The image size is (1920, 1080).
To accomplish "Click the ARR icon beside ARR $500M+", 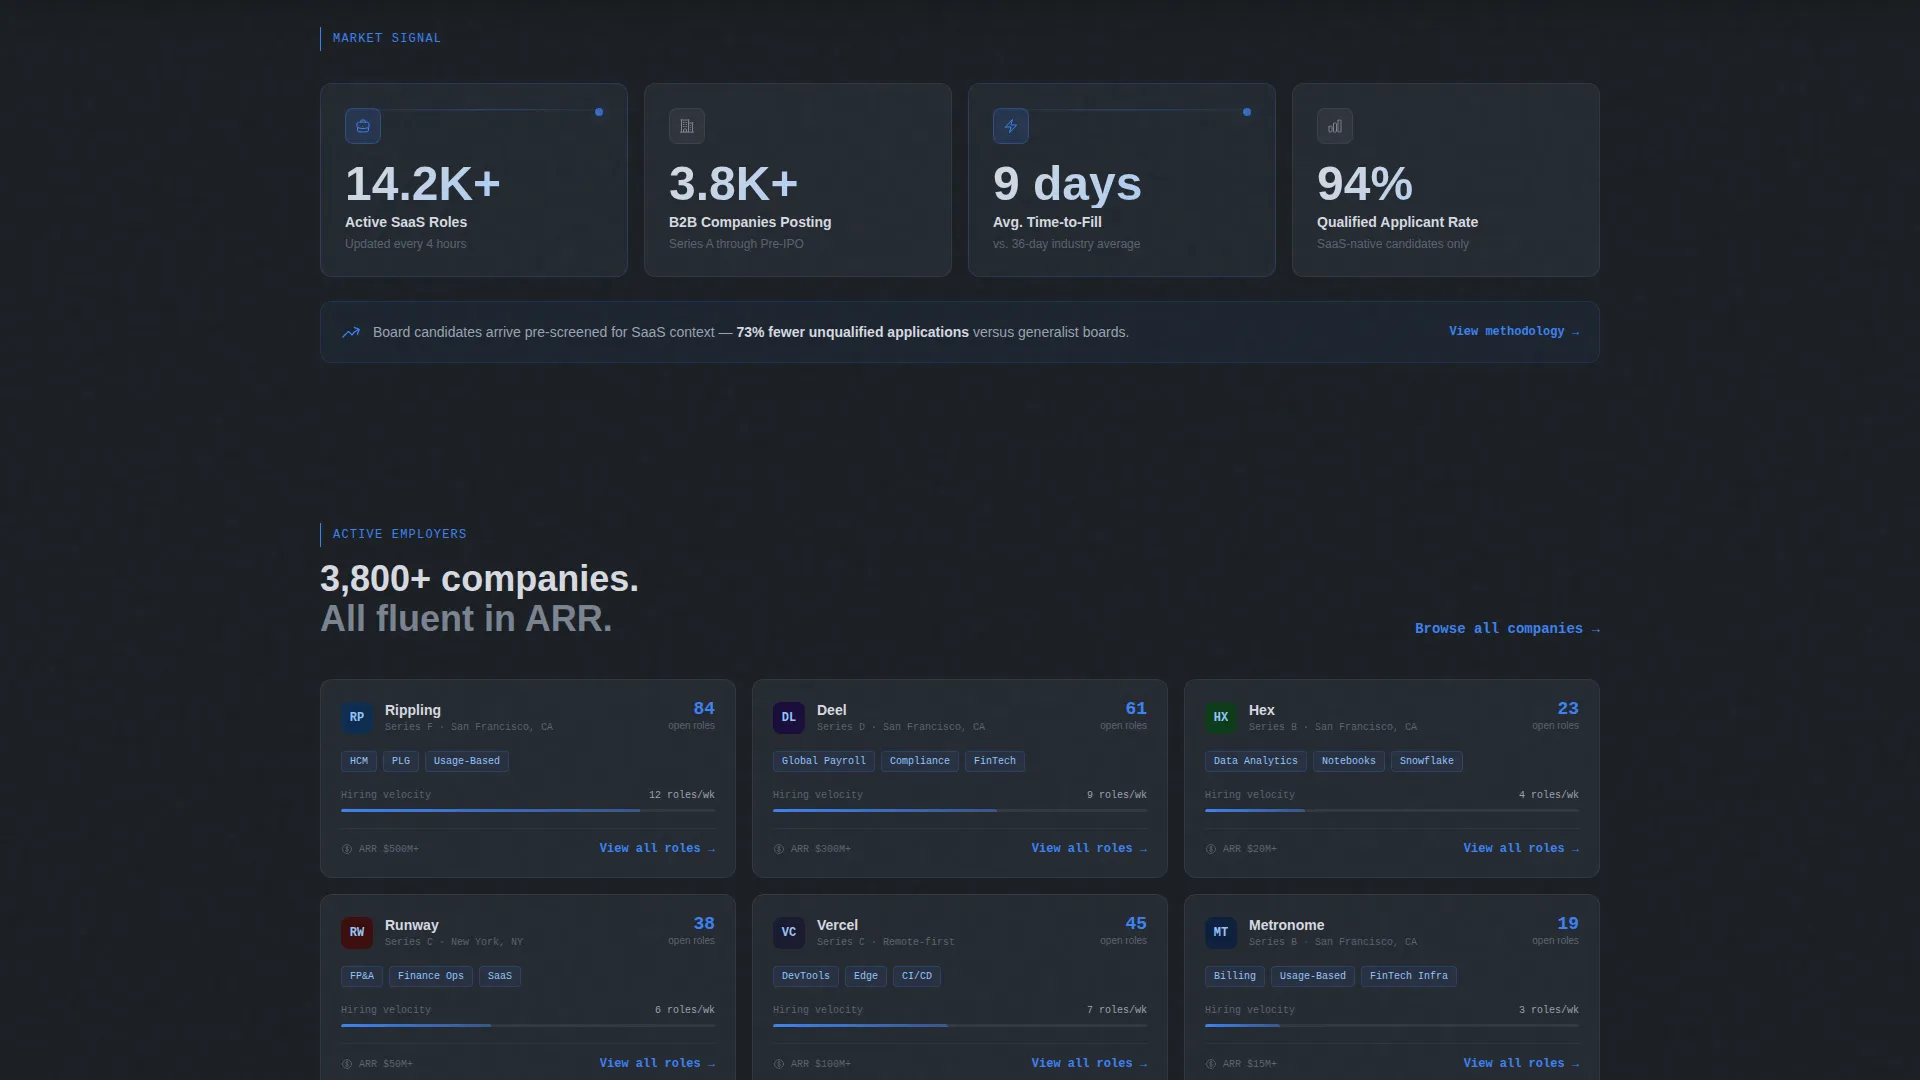I will [347, 849].
